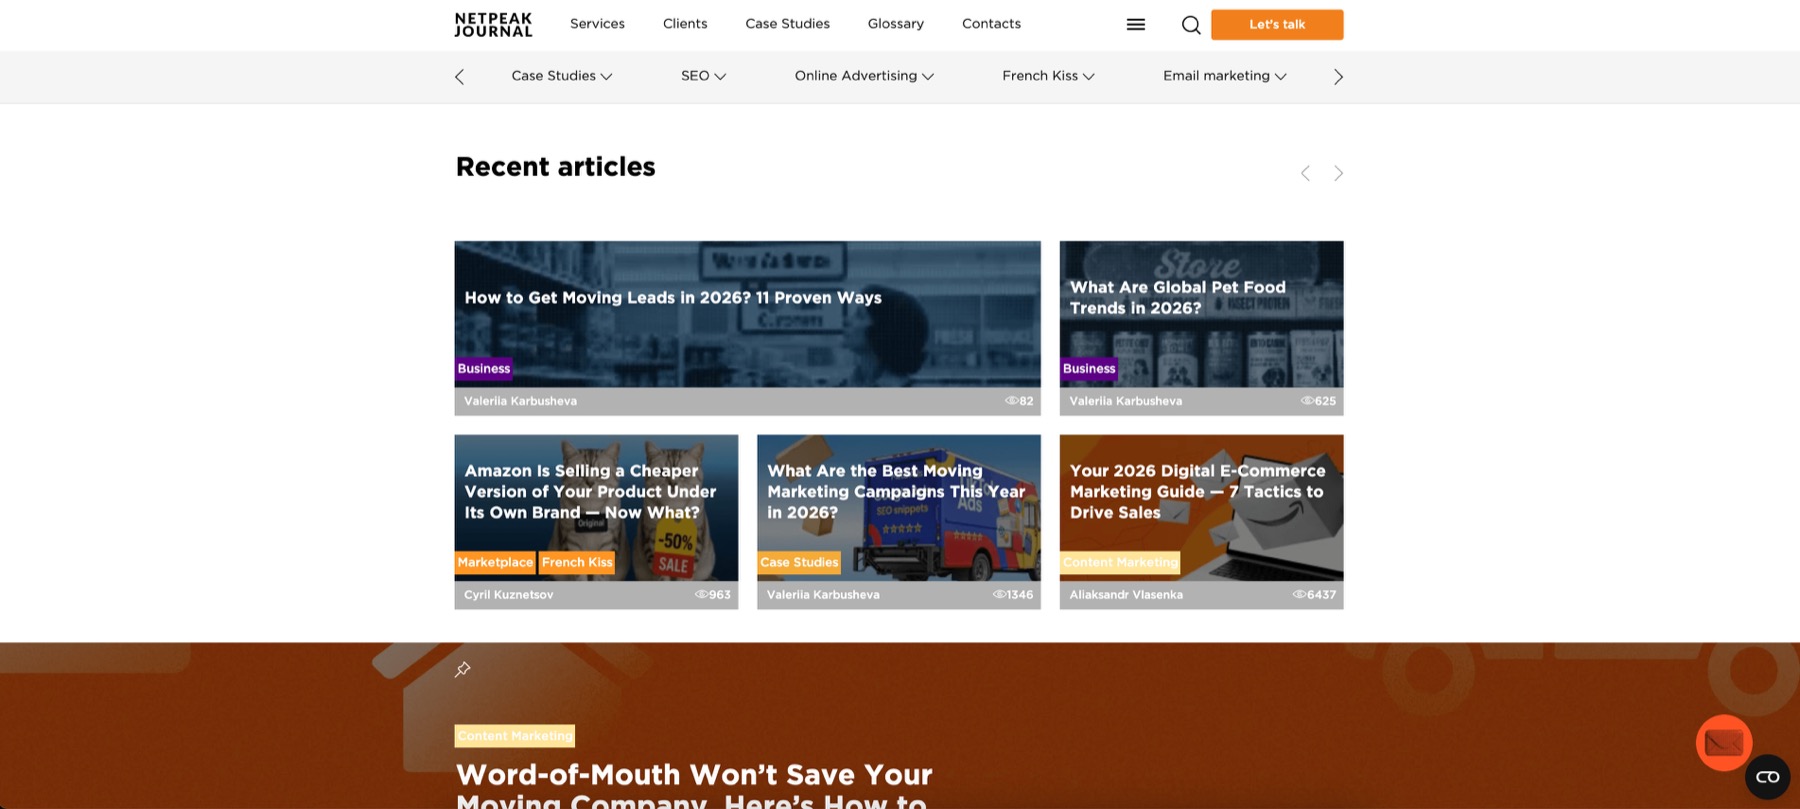Open article What Are the Best Moving Marketing Campaigns

click(896, 492)
